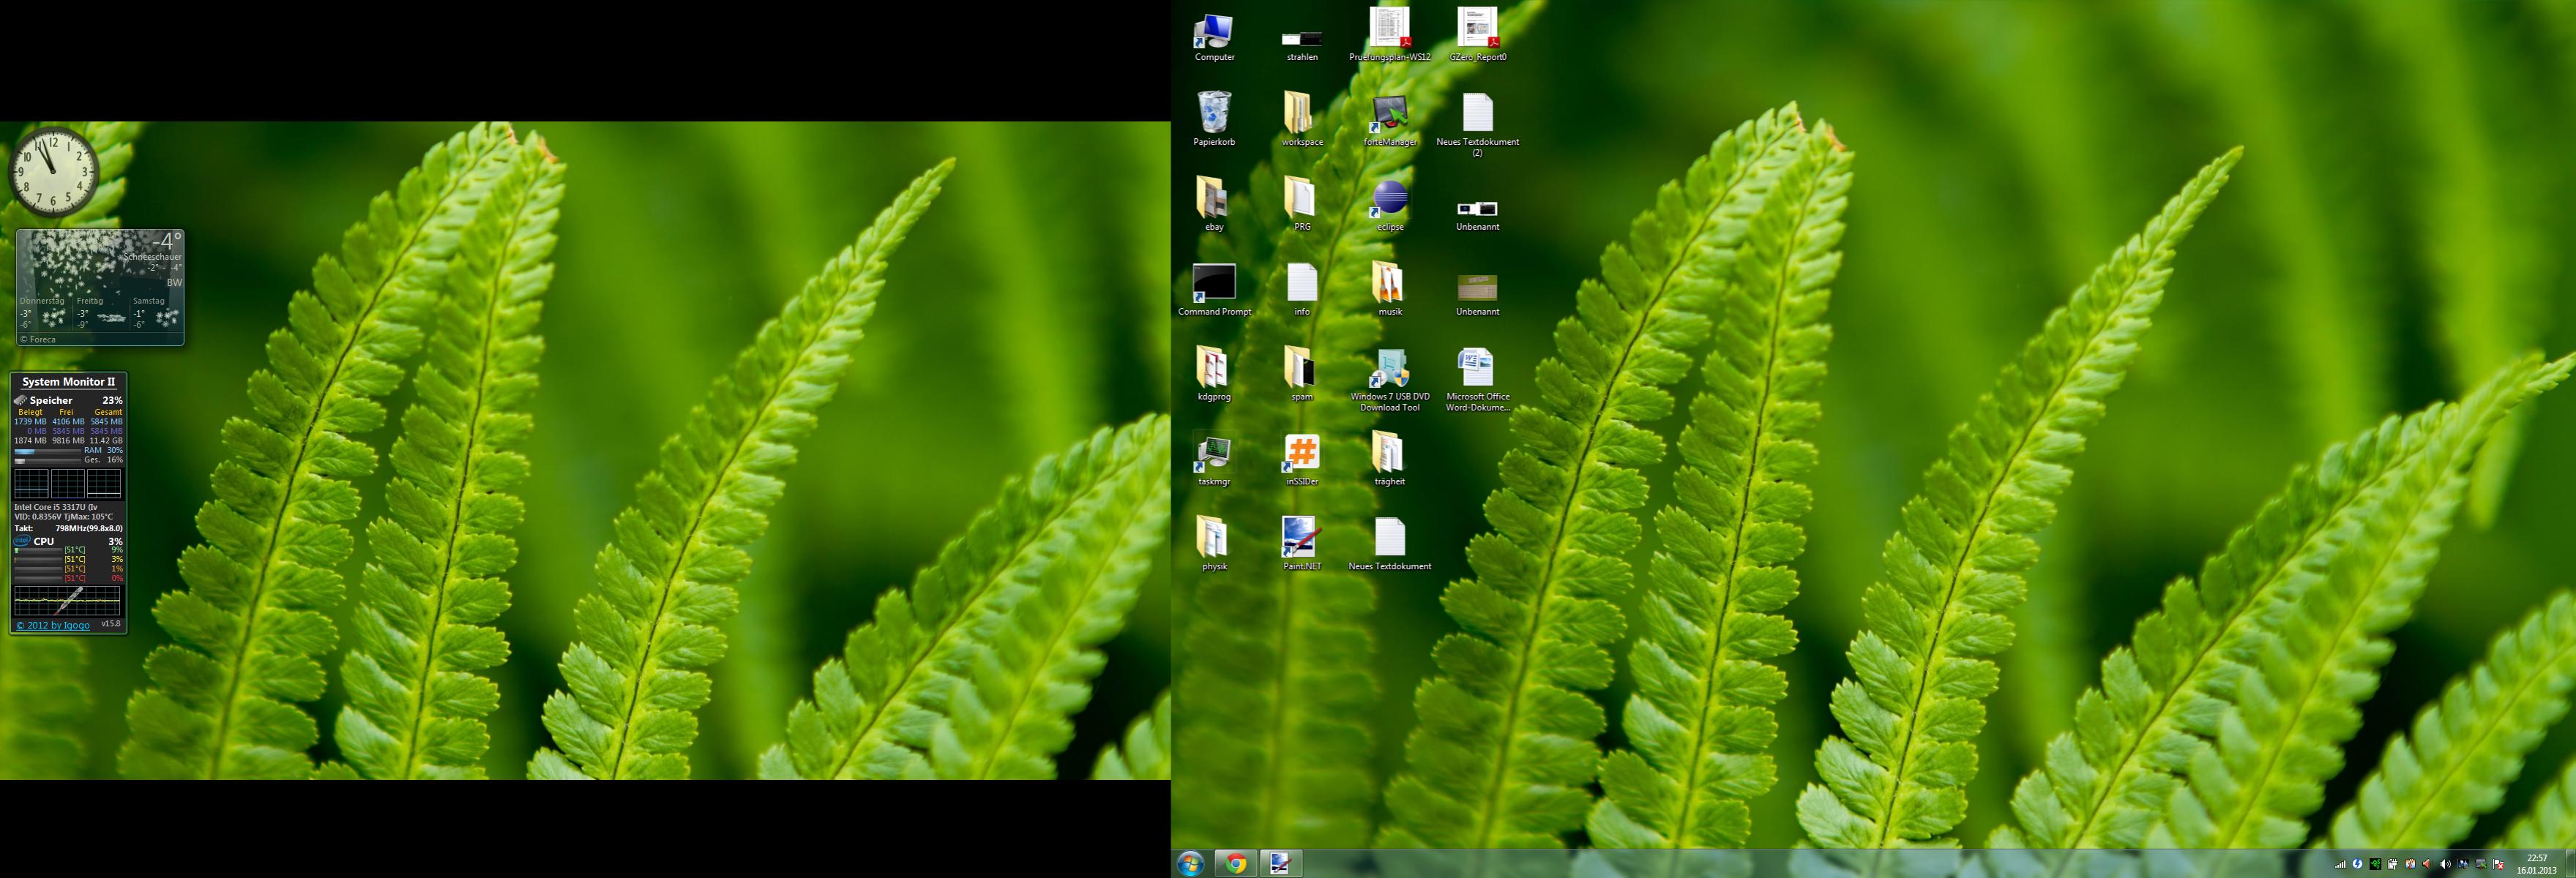Open Google Chrome from the taskbar
Viewport: 2576px width, 878px height.
coord(1236,863)
